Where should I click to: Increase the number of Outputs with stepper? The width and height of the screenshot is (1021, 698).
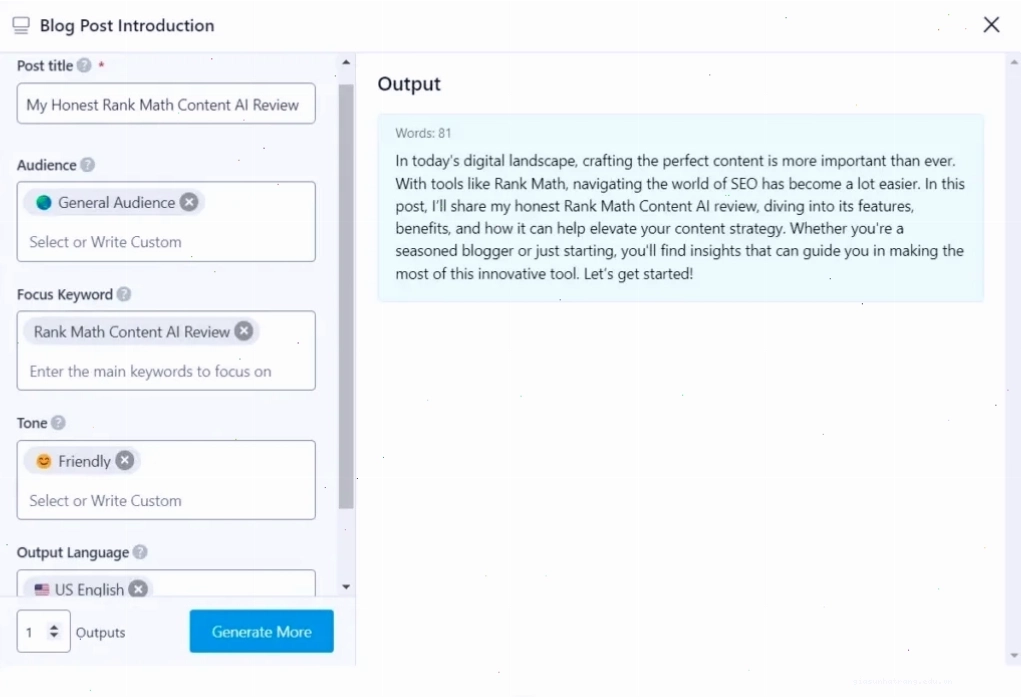[54, 627]
